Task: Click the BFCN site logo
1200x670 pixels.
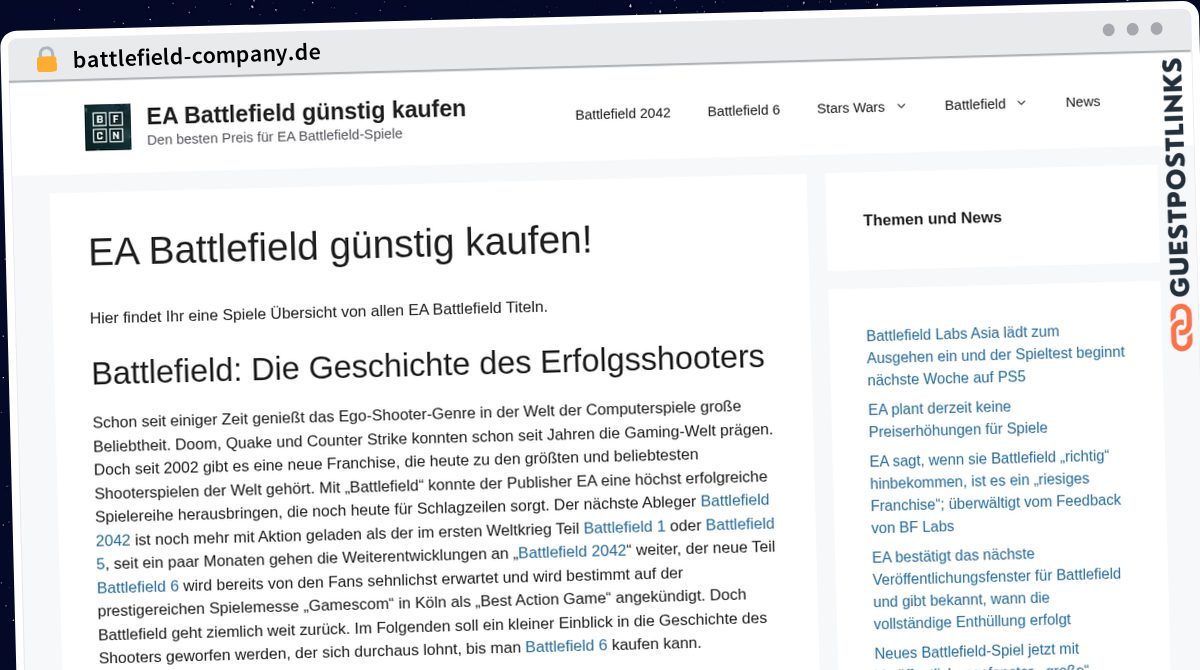Action: tap(107, 127)
